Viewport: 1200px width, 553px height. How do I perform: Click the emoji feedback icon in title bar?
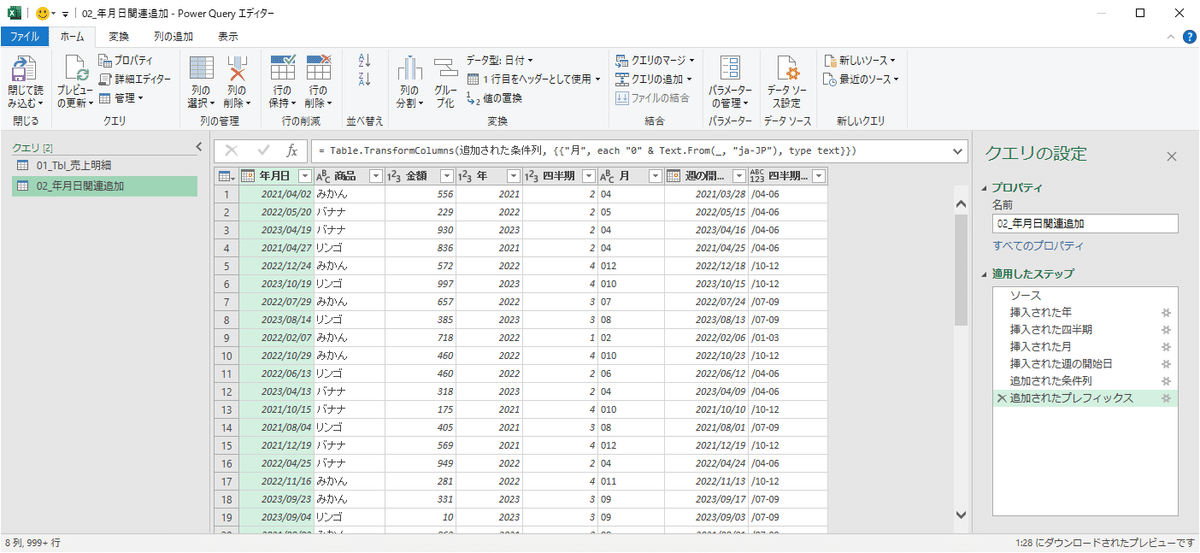point(41,13)
